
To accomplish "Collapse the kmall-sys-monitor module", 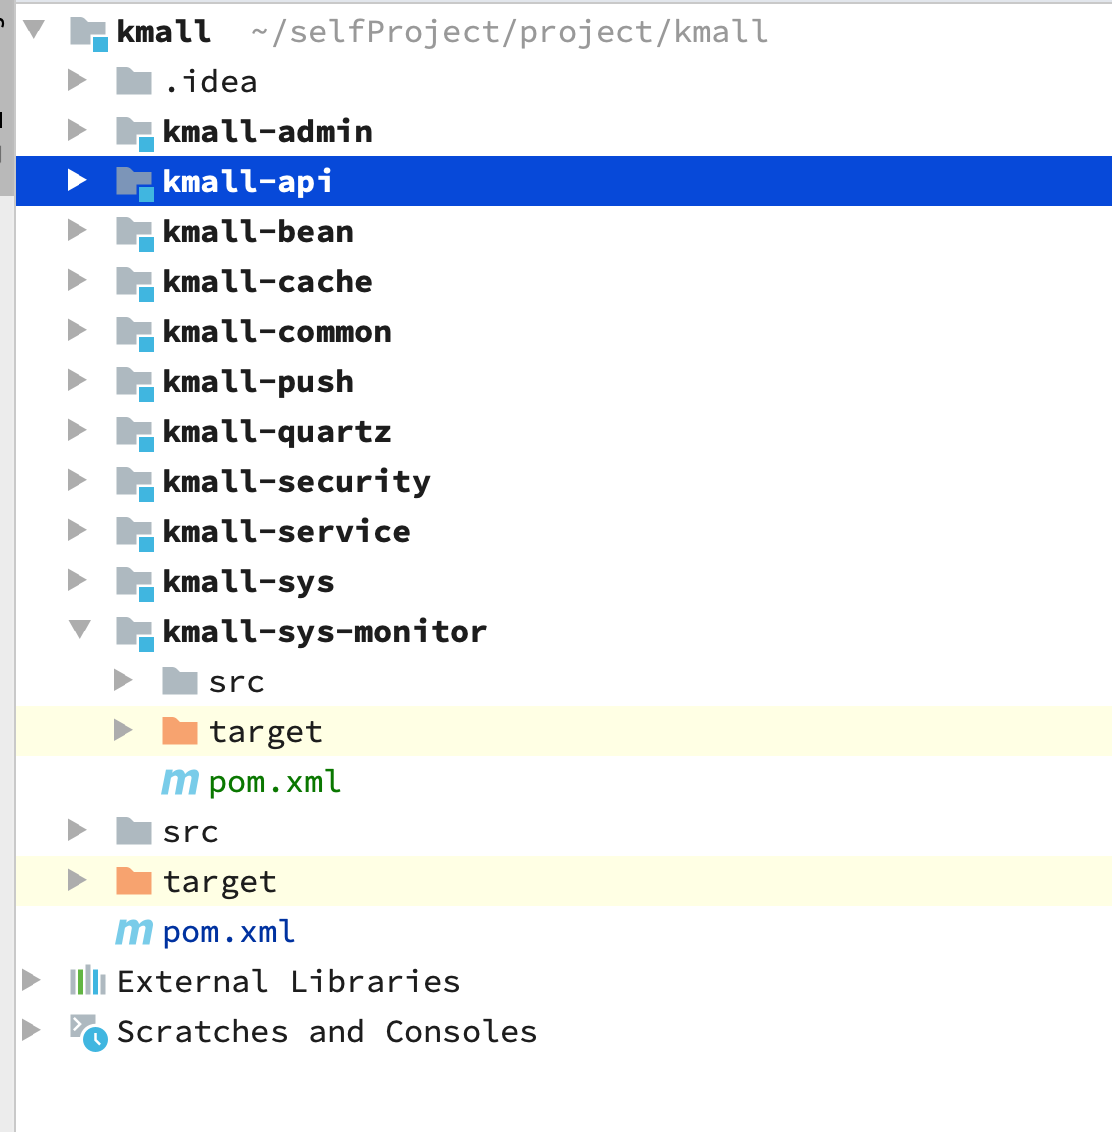I will point(79,630).
